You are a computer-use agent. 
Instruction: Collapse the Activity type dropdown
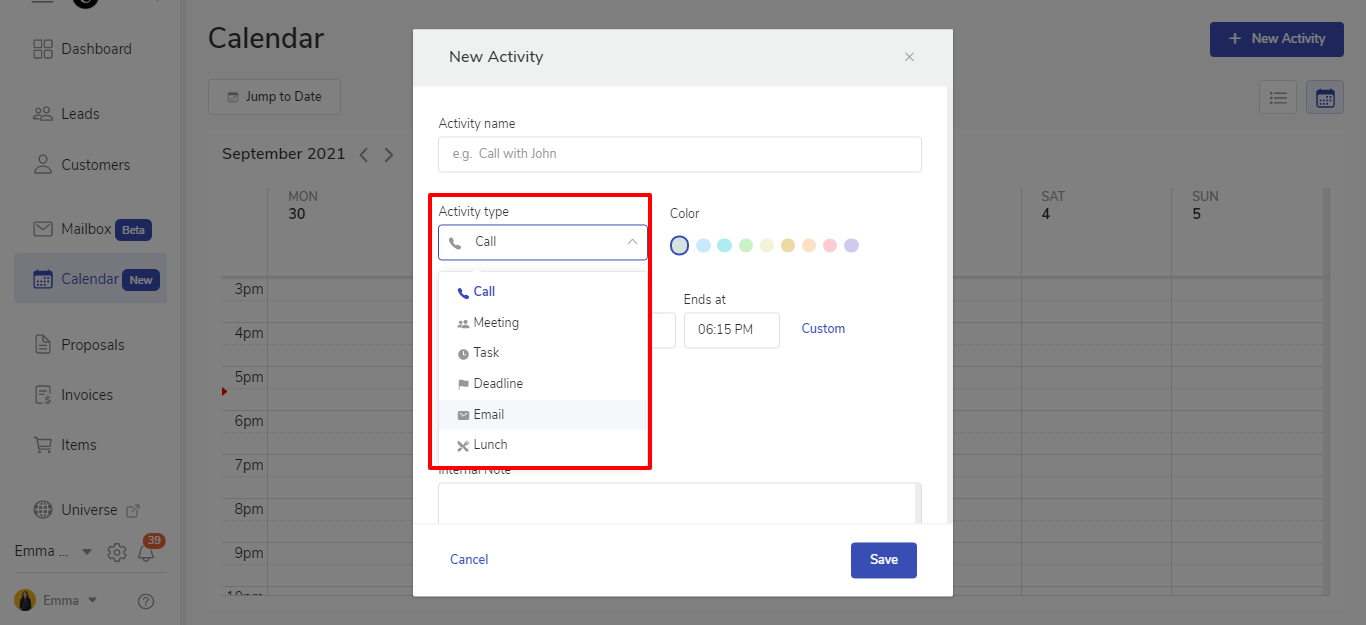tap(632, 242)
